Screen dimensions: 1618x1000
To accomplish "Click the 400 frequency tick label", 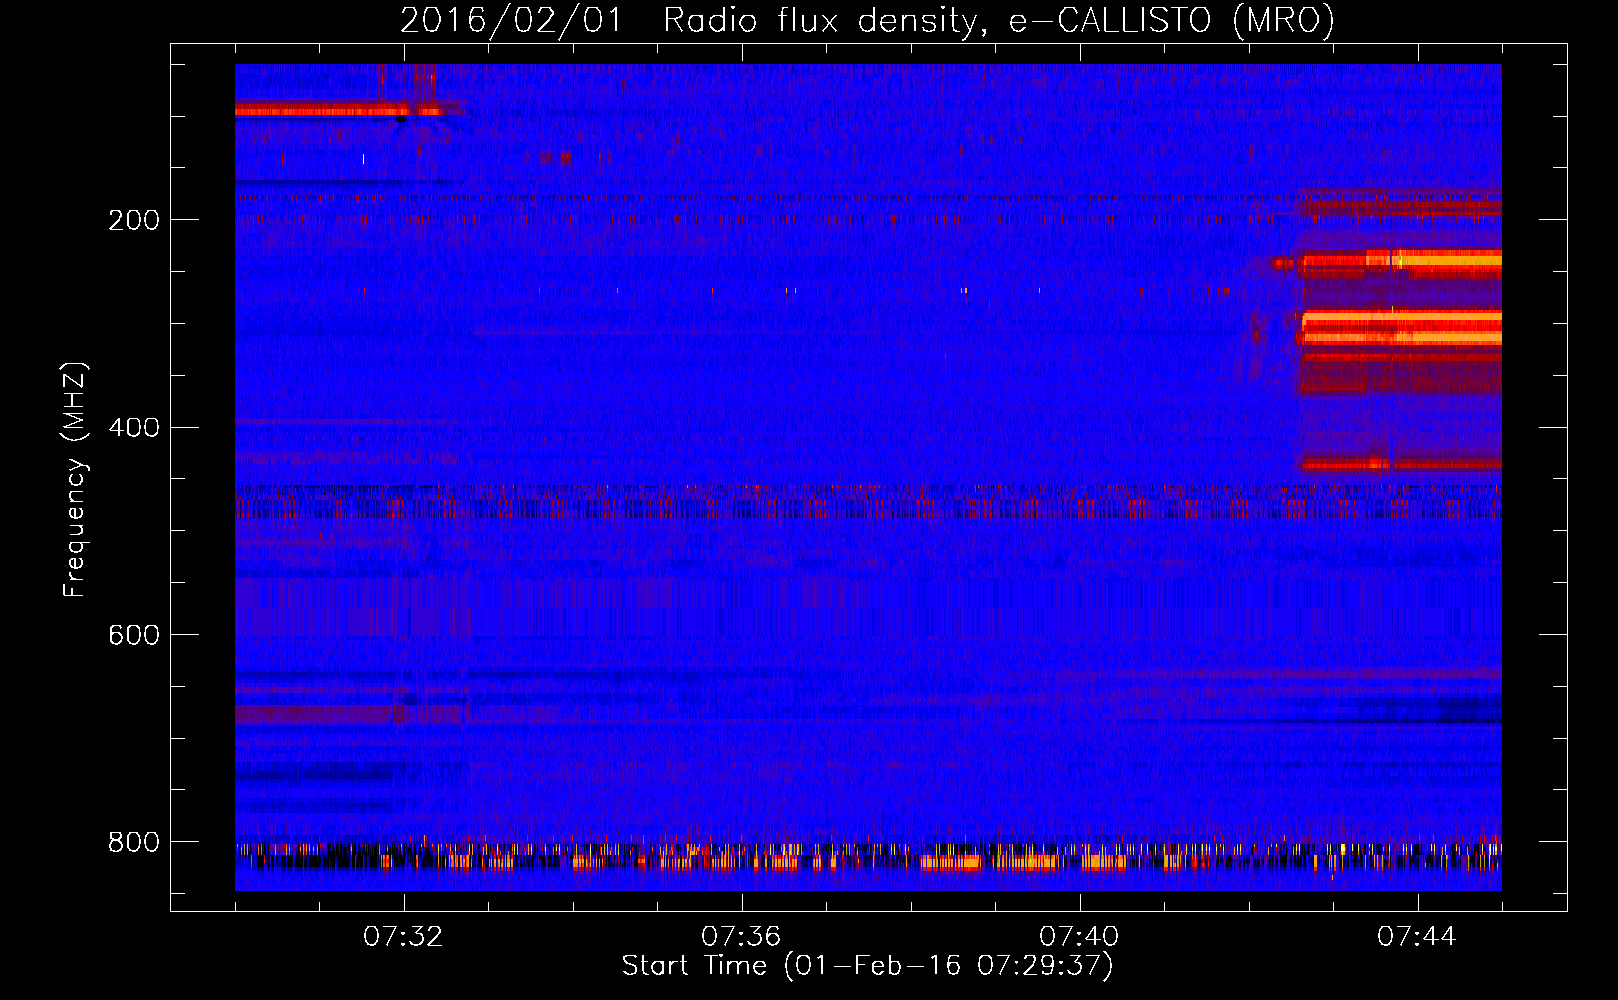I will point(133,428).
